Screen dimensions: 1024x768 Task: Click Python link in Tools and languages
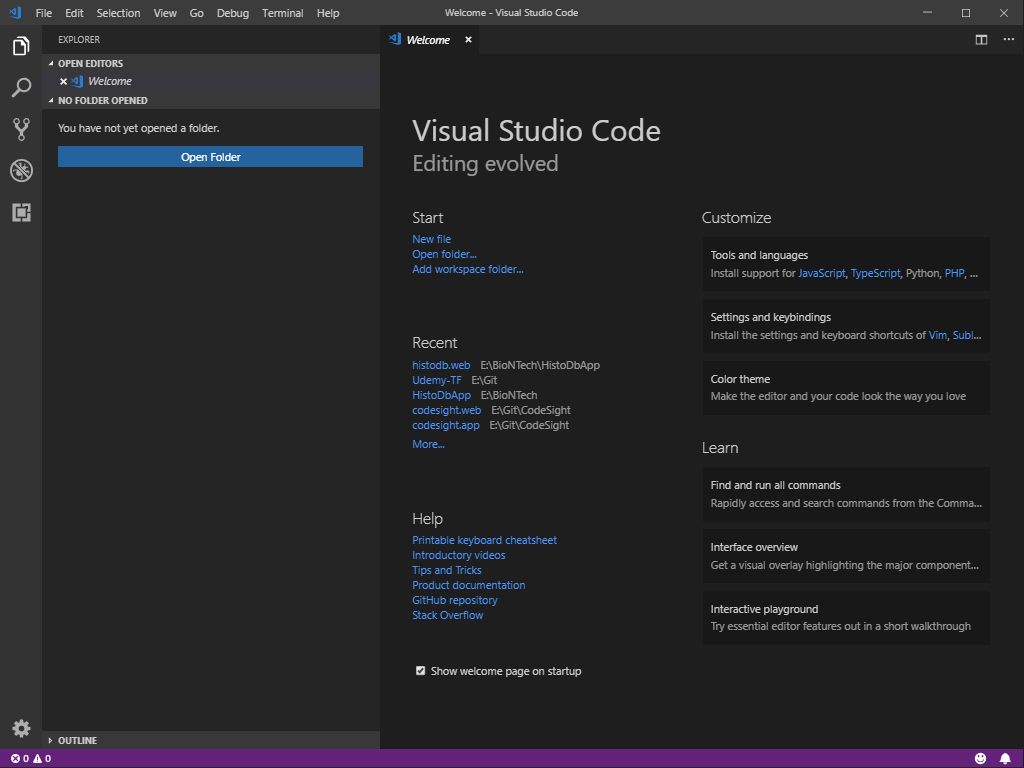click(922, 273)
